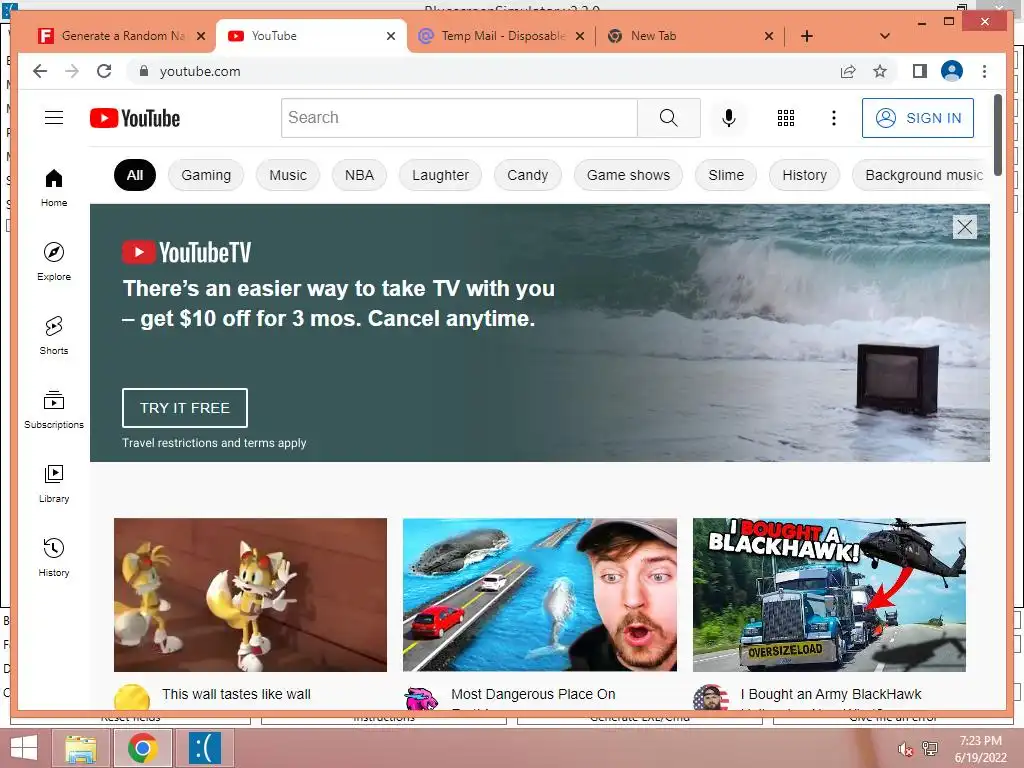The height and width of the screenshot is (768, 1024).
Task: Click the search magnifier button
Action: tap(669, 118)
